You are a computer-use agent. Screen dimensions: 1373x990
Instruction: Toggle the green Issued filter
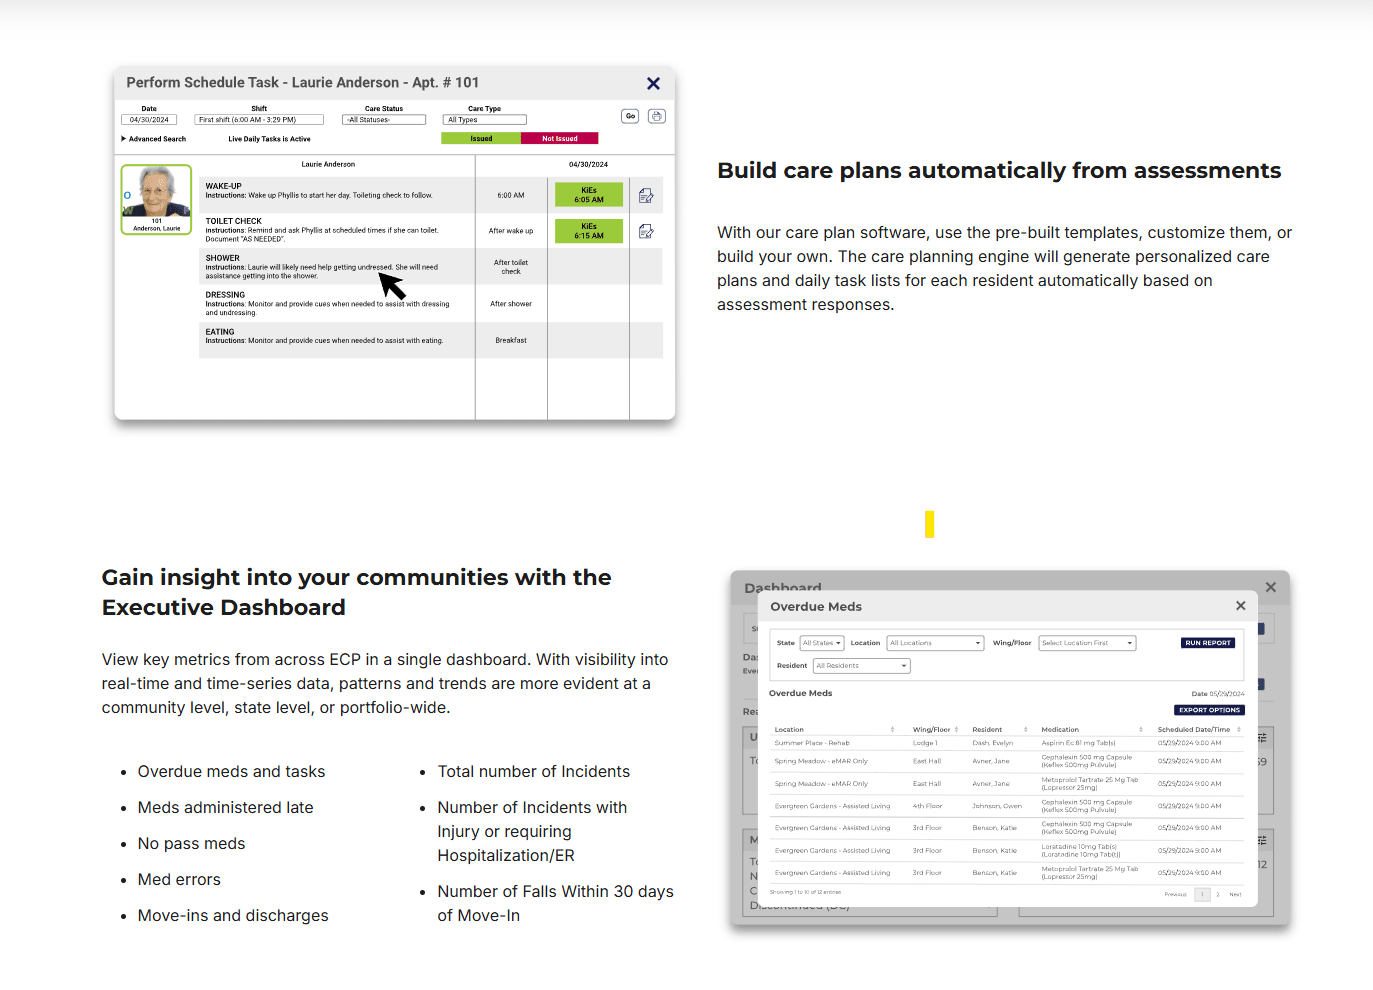pos(481,138)
